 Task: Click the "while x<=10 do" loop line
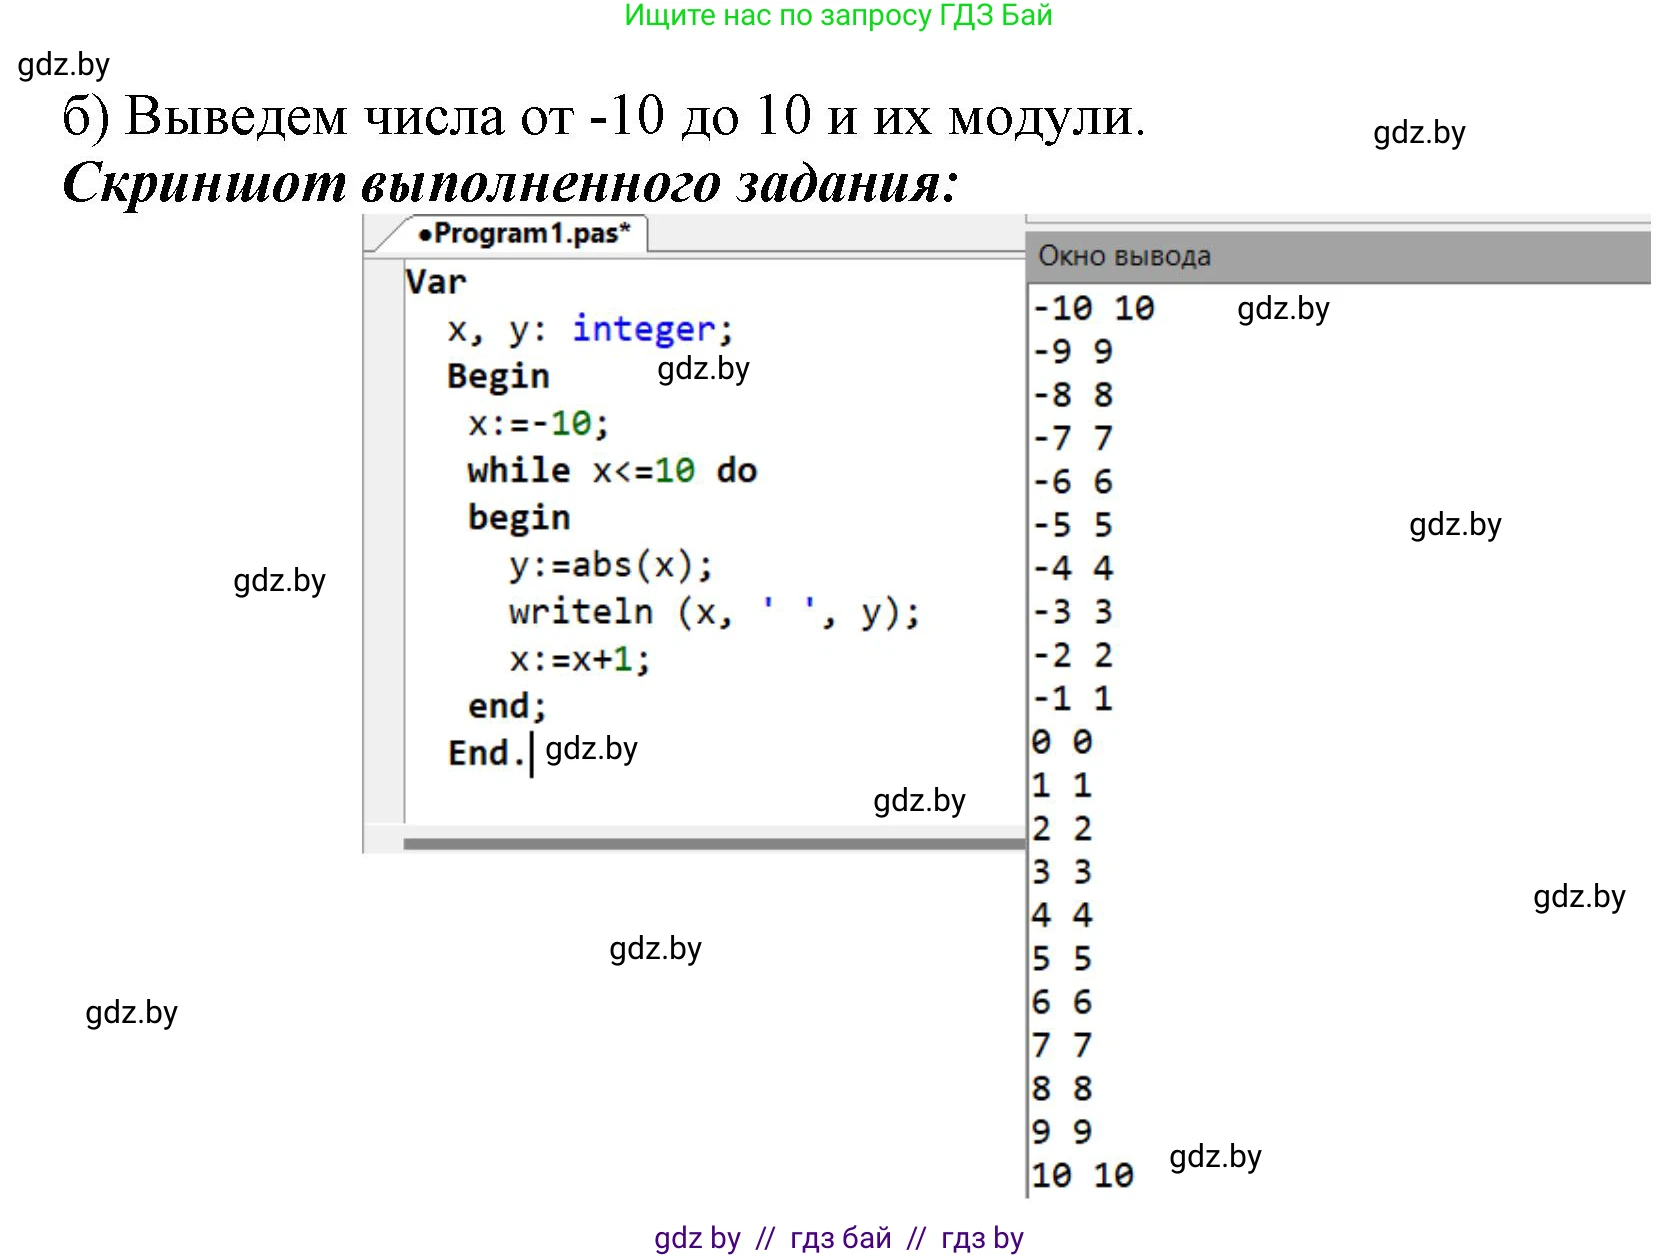click(x=612, y=470)
